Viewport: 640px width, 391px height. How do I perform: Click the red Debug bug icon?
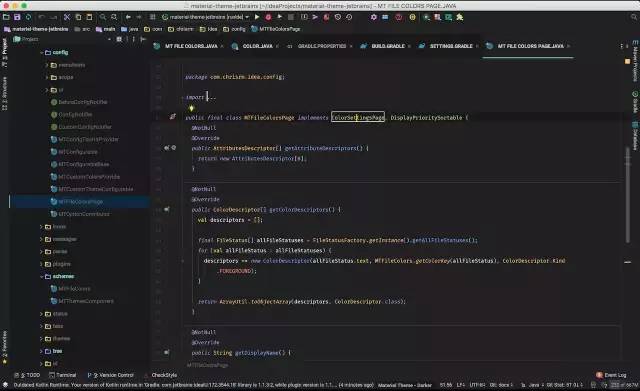[x=268, y=17]
